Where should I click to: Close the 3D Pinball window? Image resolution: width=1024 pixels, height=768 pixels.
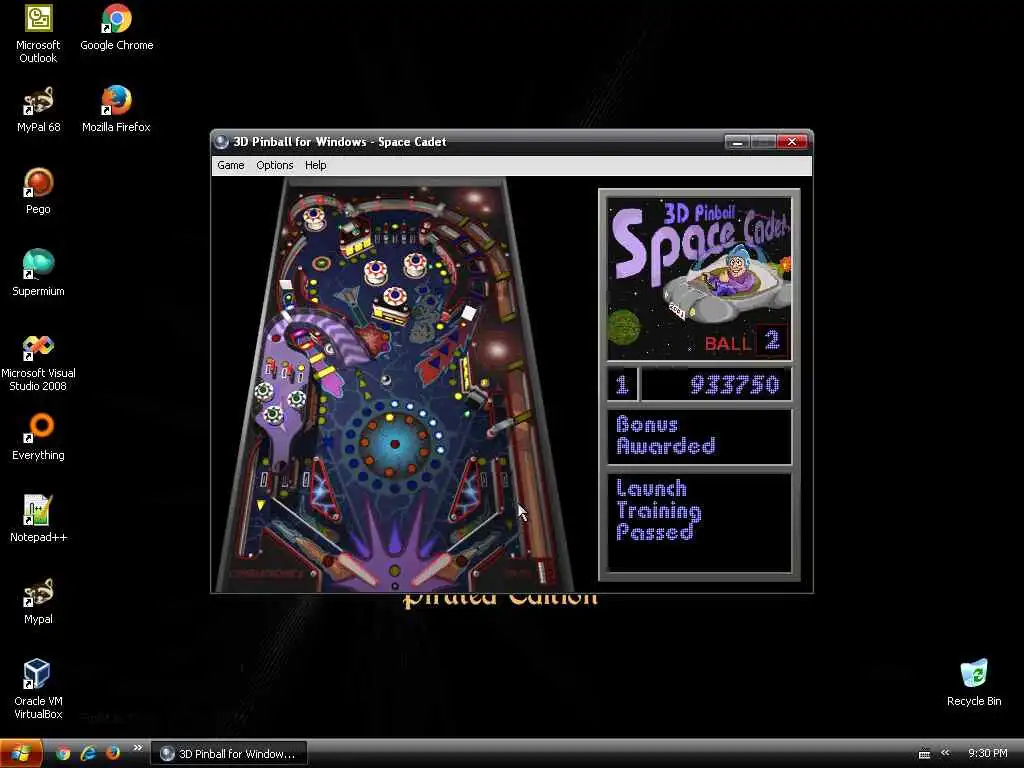pos(792,142)
